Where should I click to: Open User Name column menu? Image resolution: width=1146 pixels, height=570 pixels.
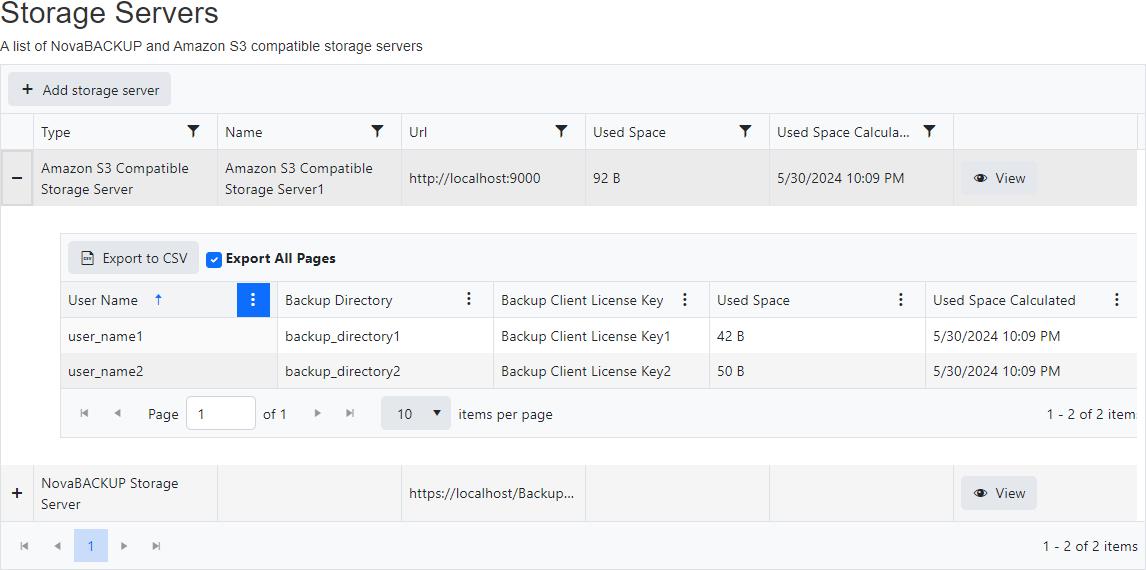[253, 300]
